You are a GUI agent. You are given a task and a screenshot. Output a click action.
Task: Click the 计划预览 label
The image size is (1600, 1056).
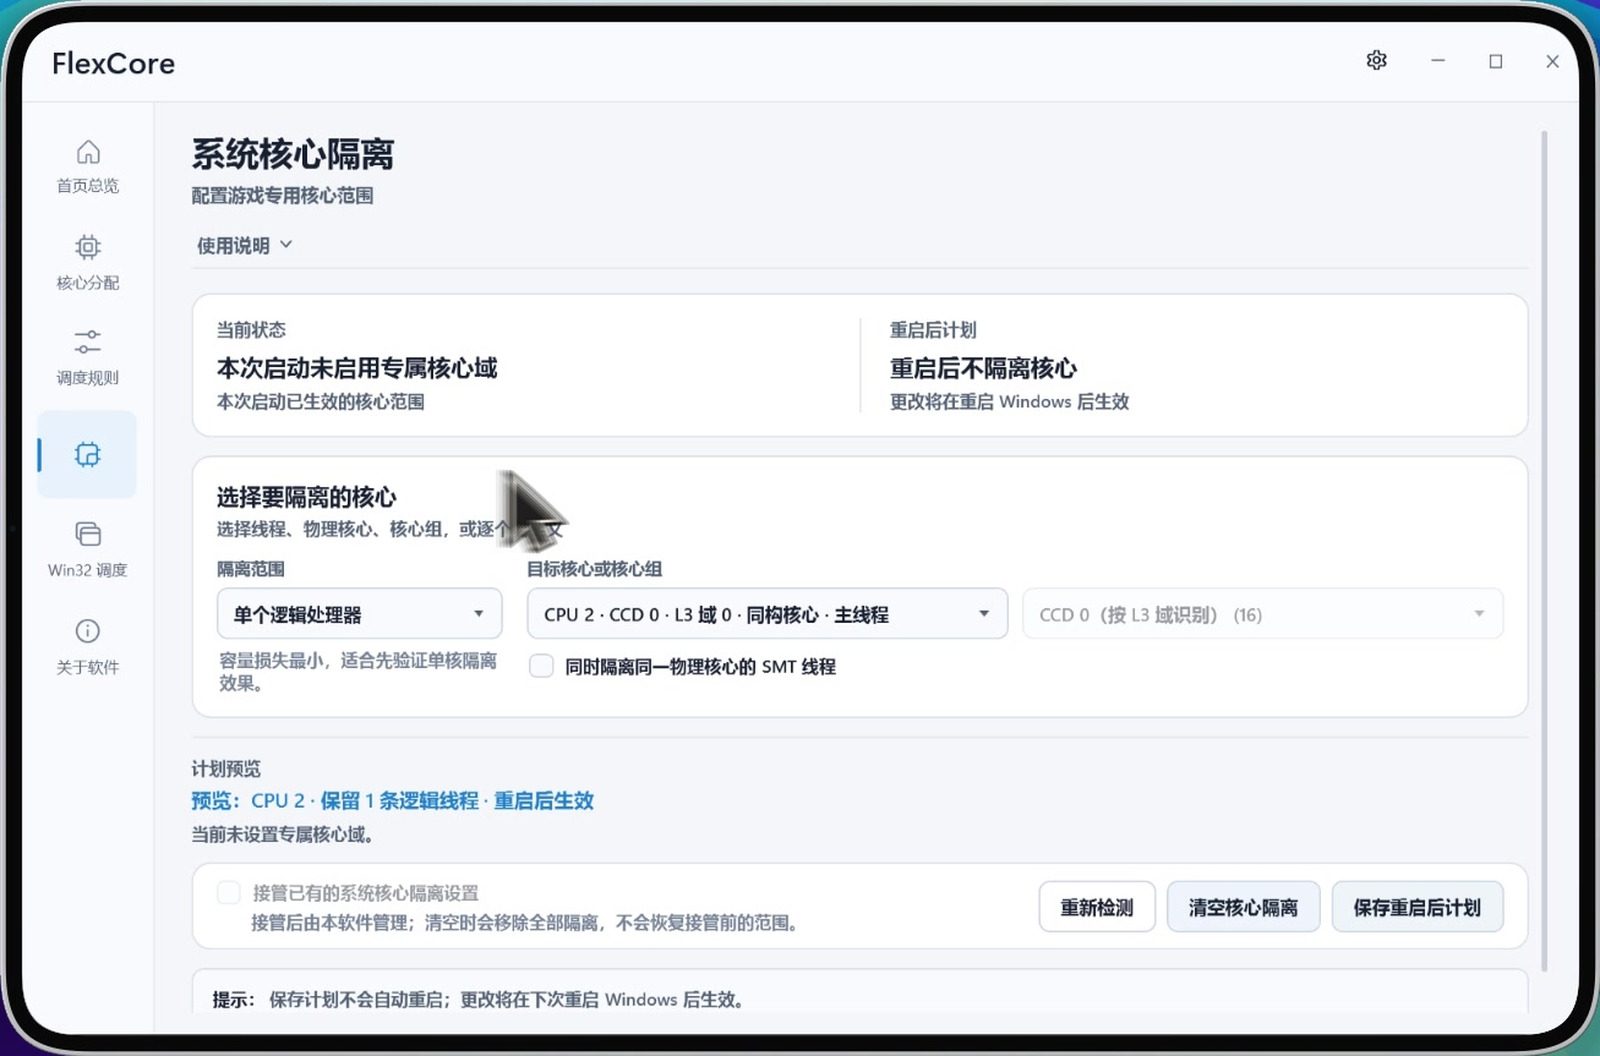tap(226, 769)
